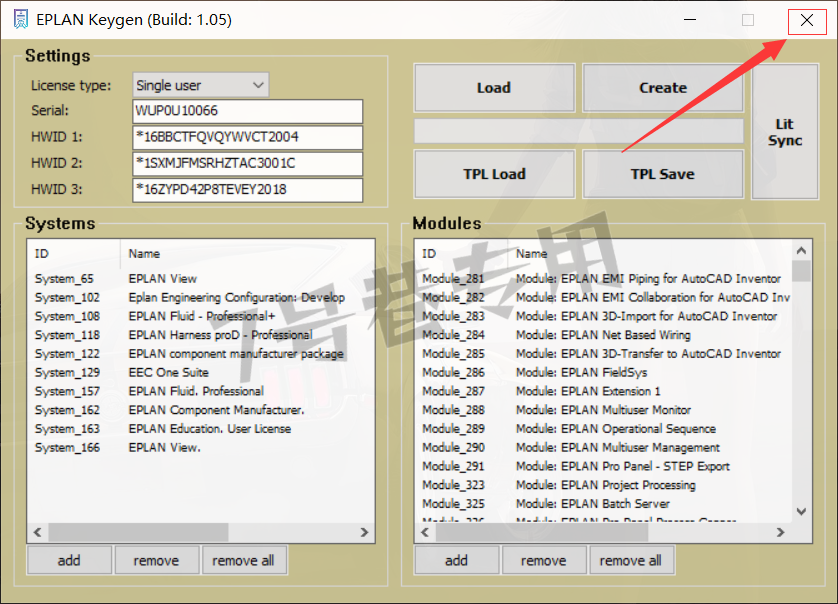Click remove under the Modules list
838x604 pixels.
pyautogui.click(x=544, y=560)
